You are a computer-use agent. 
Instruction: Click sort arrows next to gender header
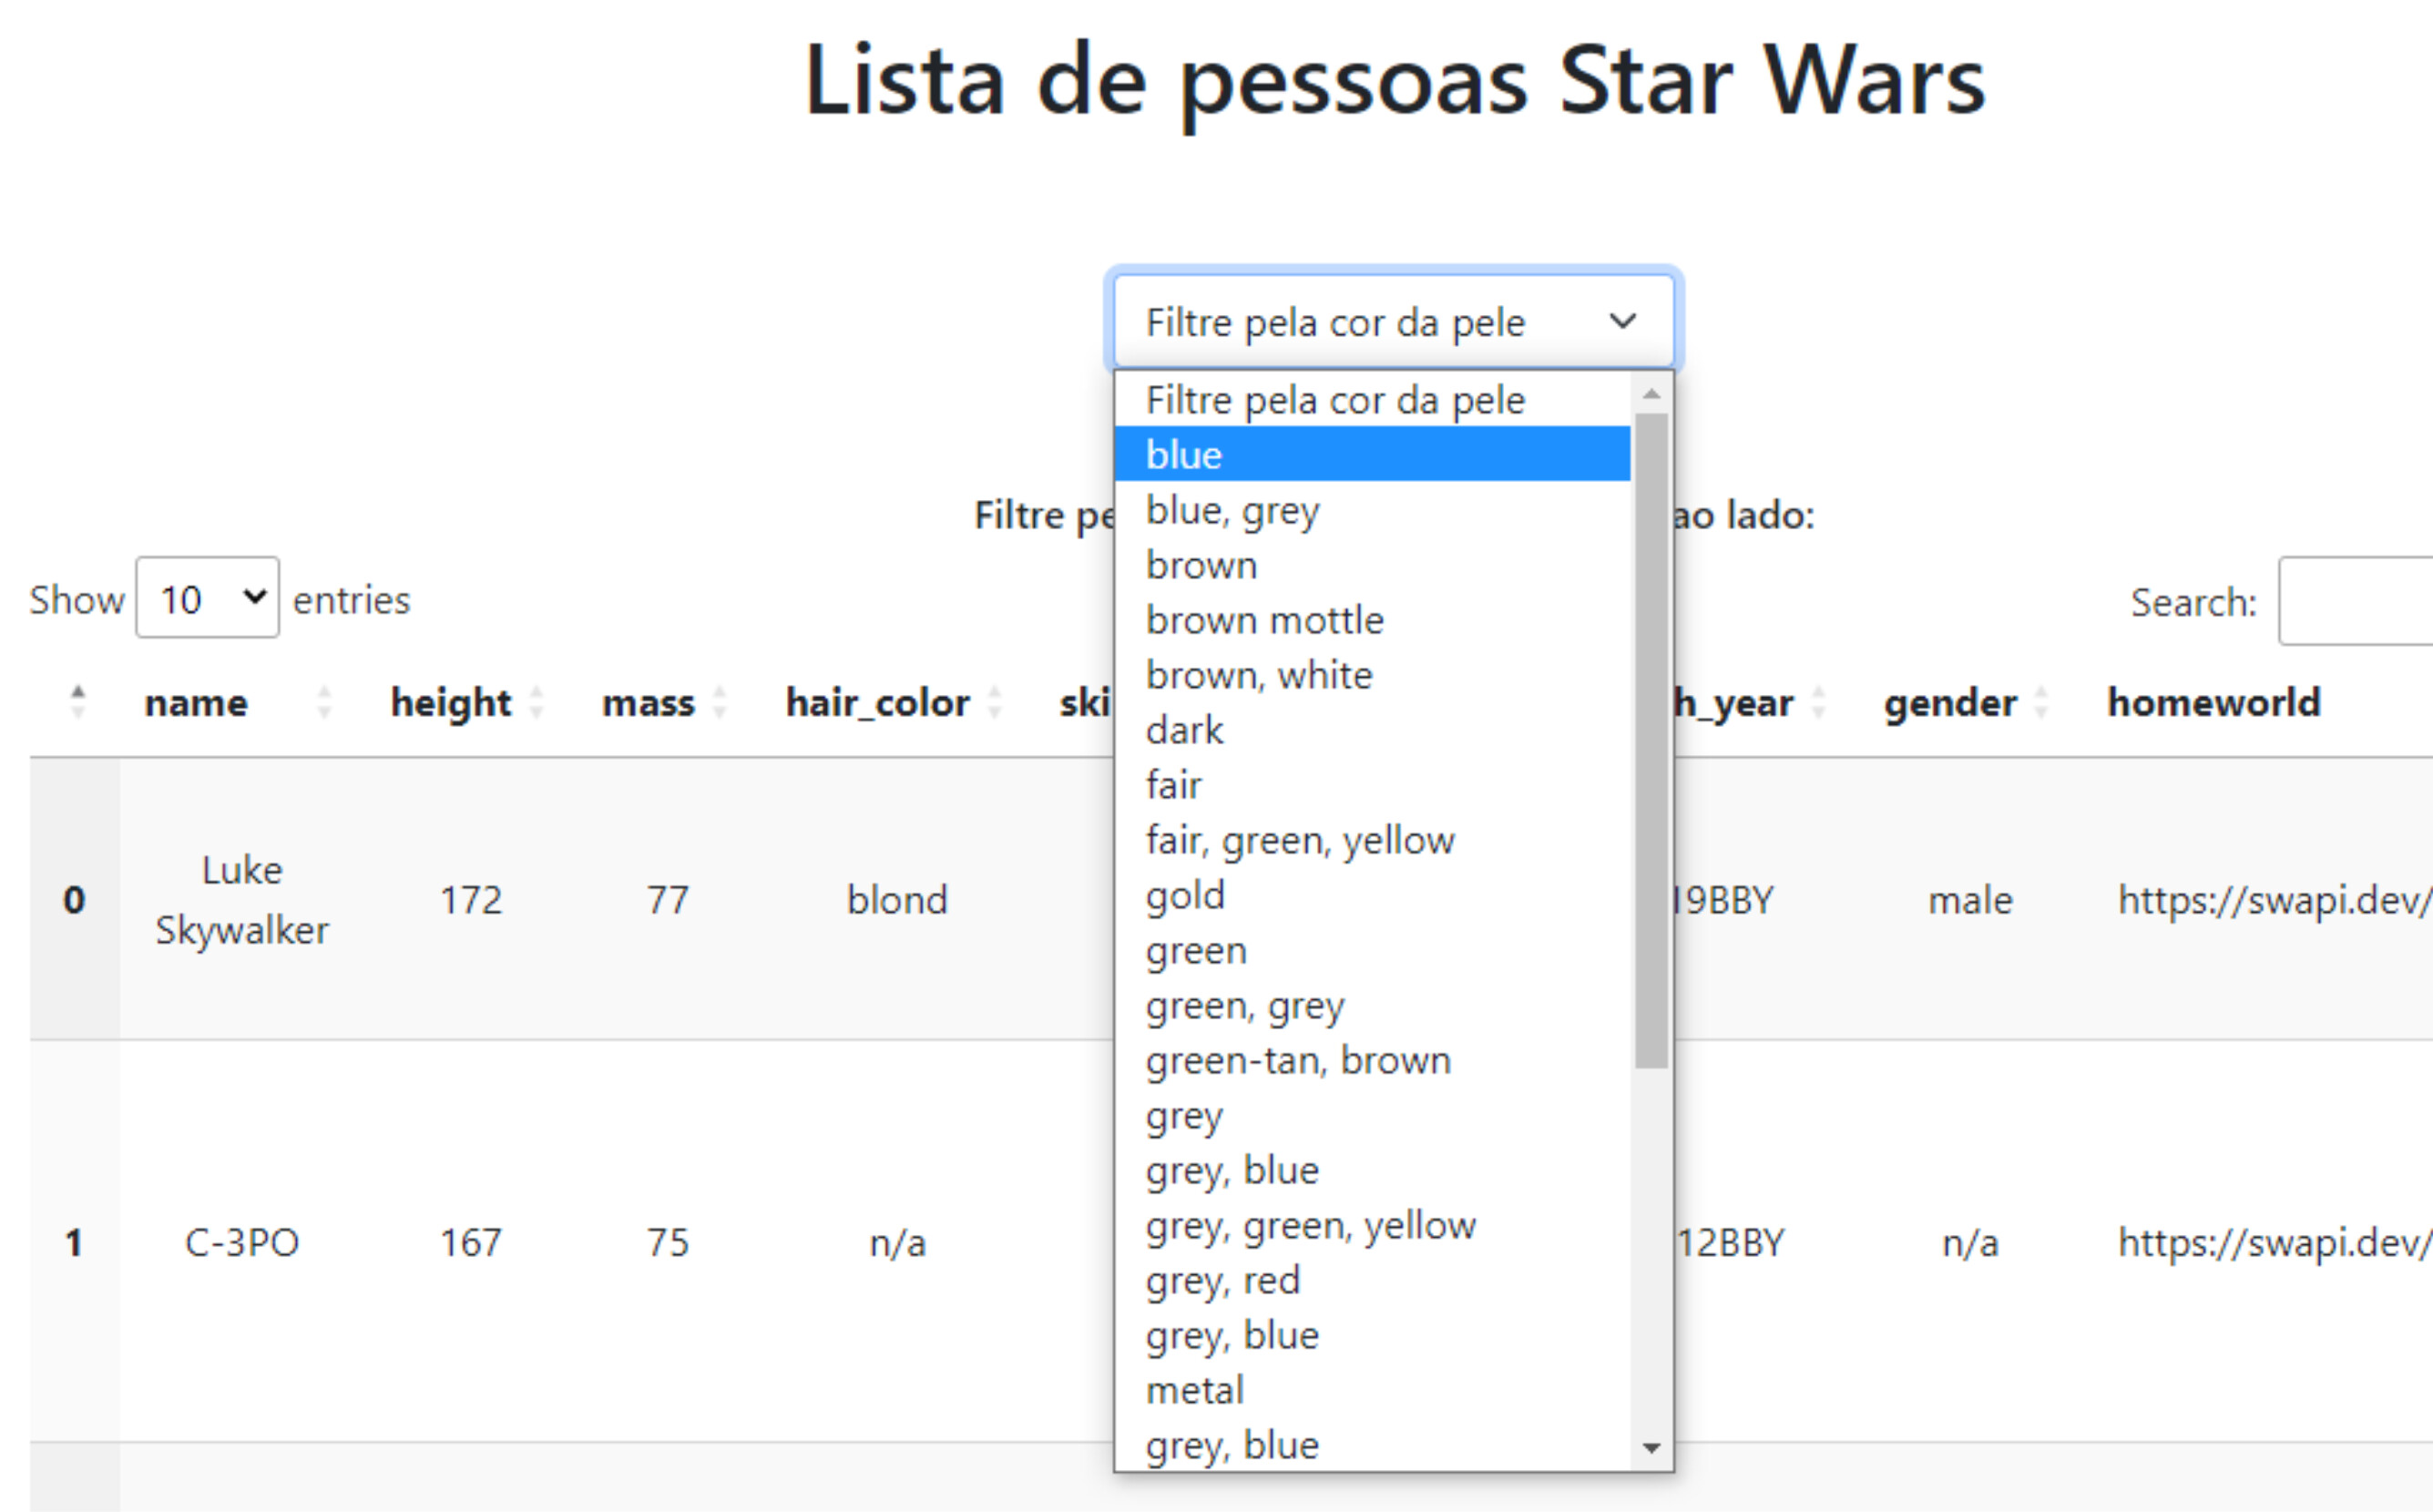[2042, 702]
